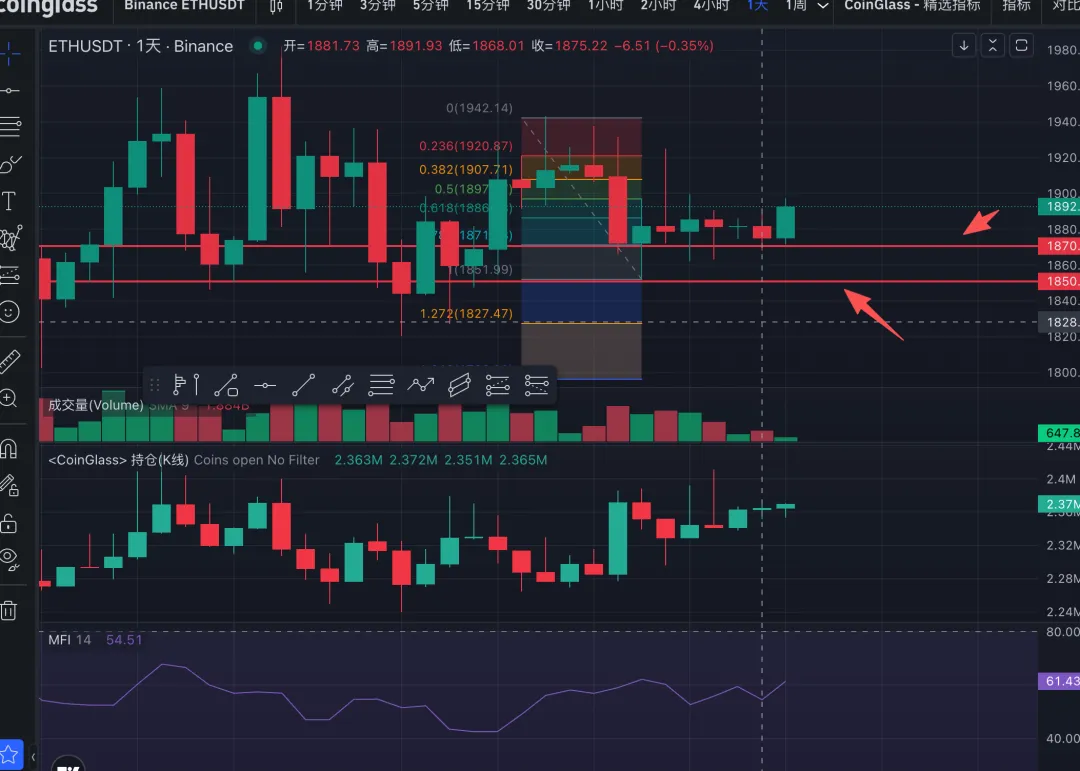Select the active 1天 timeframe
1080x771 pixels.
(x=758, y=6)
